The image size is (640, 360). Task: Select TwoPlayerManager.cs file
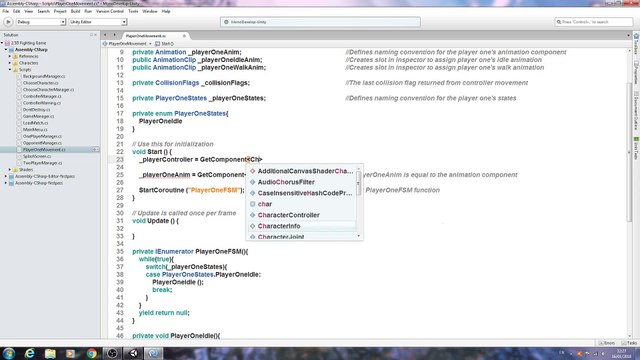(x=42, y=163)
